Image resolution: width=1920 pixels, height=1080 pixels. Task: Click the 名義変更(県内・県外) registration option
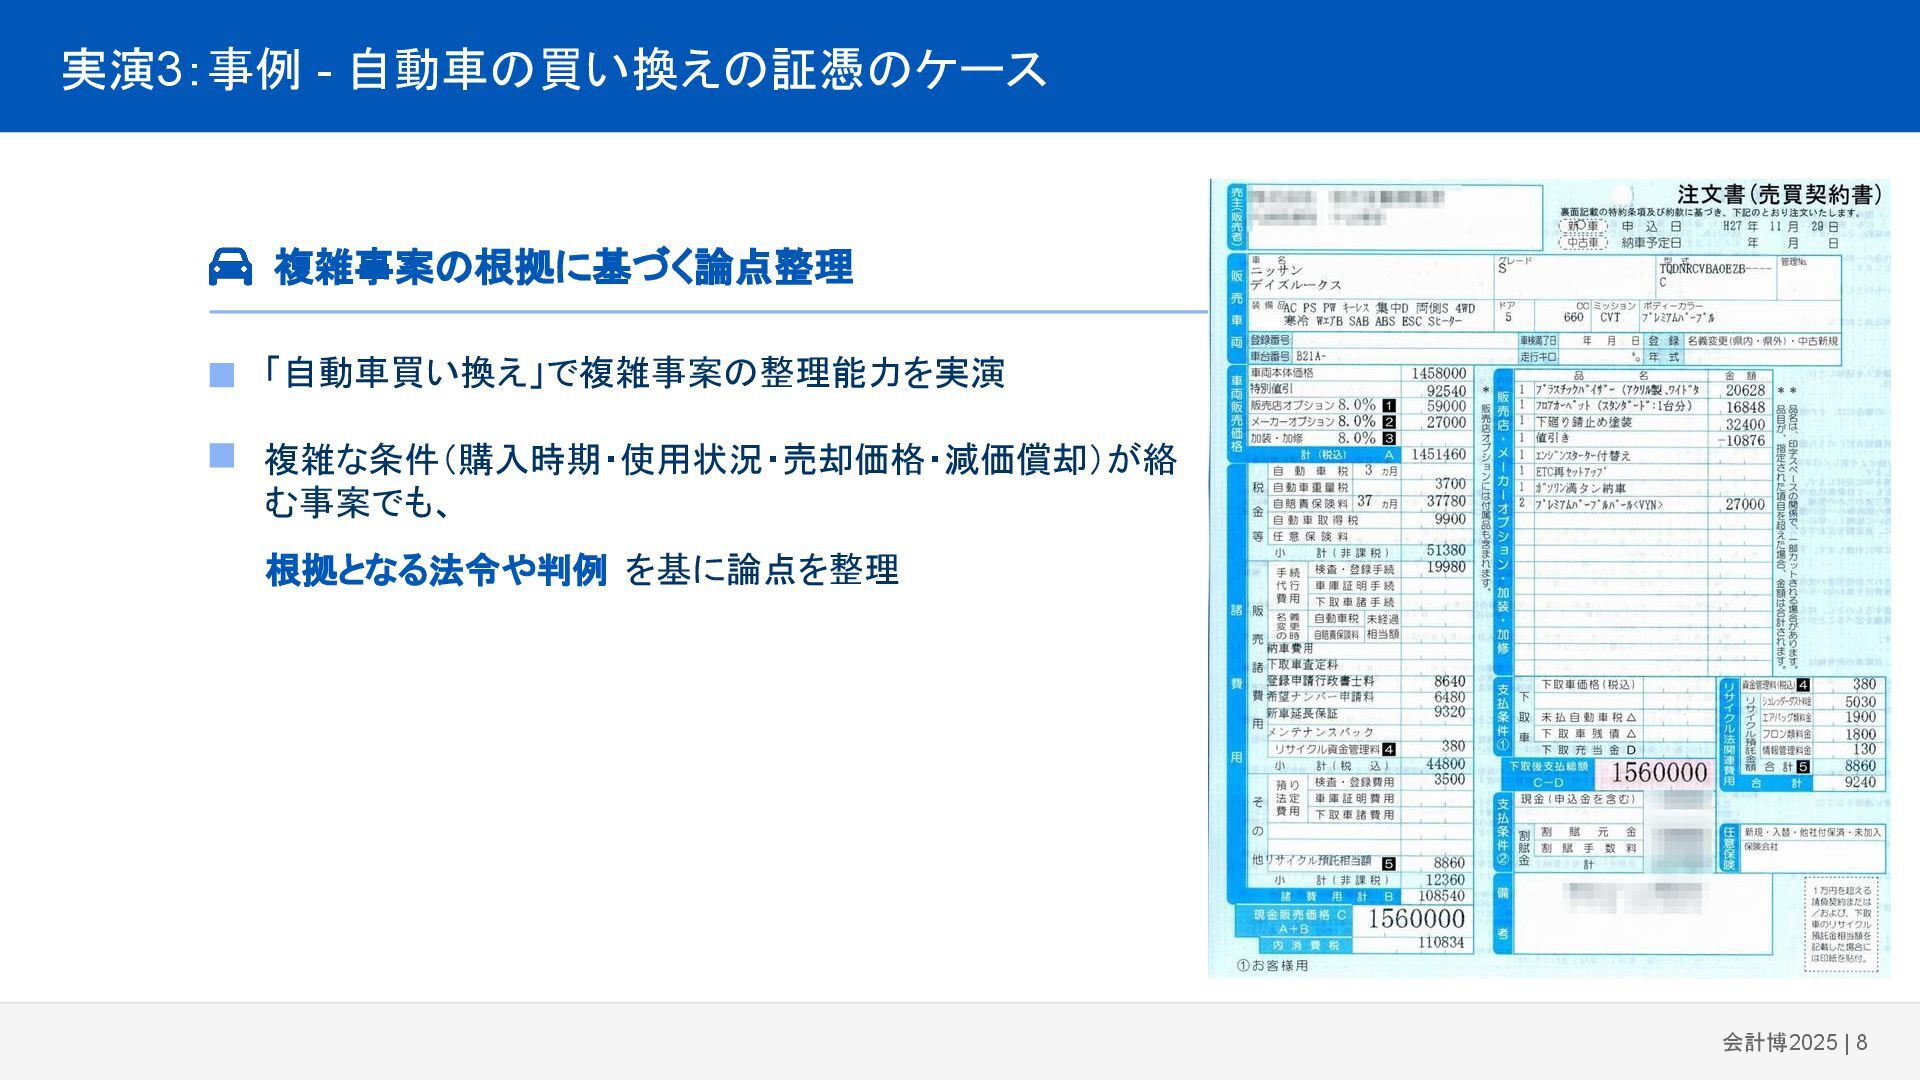click(x=1738, y=341)
